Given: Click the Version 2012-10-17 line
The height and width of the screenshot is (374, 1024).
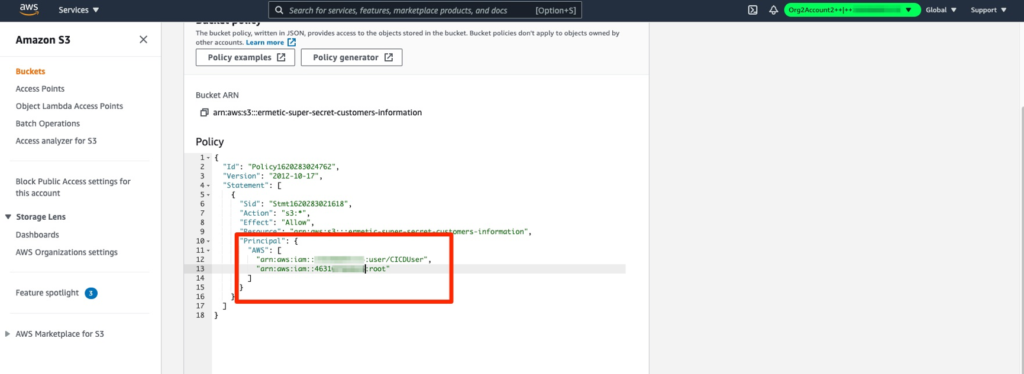Looking at the screenshot, I should [x=272, y=176].
